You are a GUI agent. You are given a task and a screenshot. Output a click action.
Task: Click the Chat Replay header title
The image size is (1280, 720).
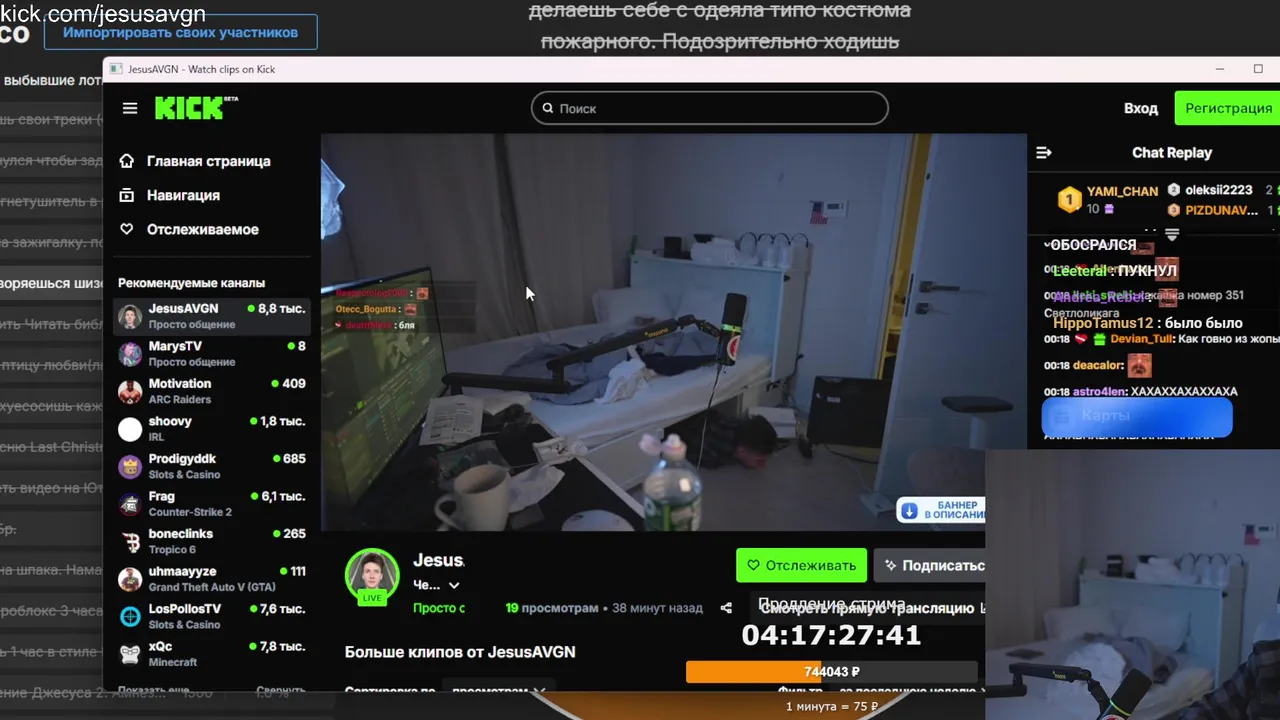coord(1172,153)
